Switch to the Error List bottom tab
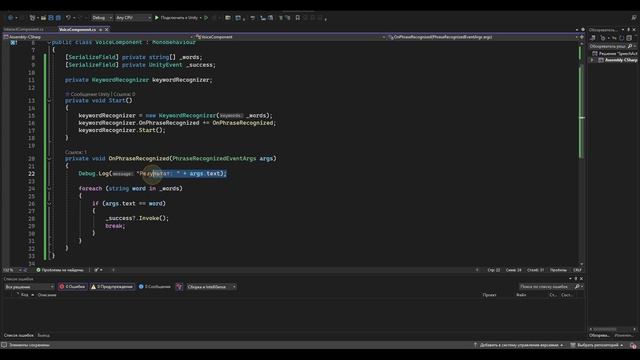 (19, 336)
